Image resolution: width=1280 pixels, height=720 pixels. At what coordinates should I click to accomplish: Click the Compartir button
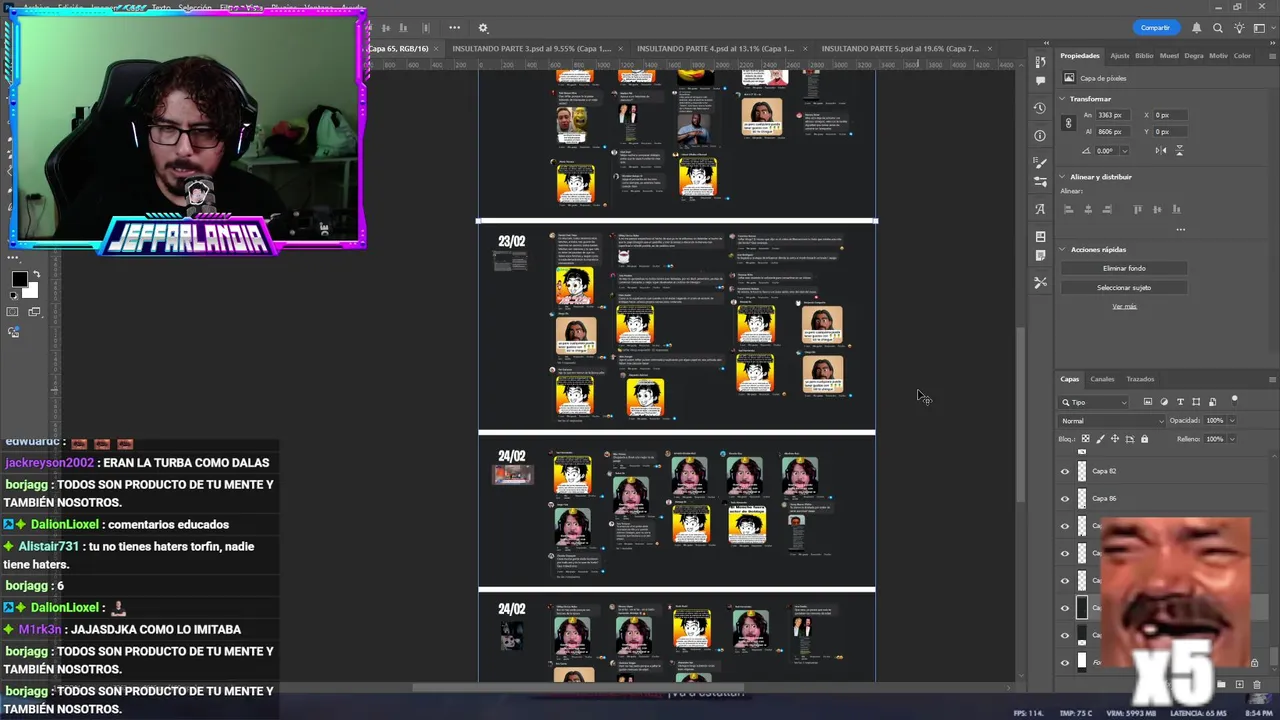[1155, 28]
